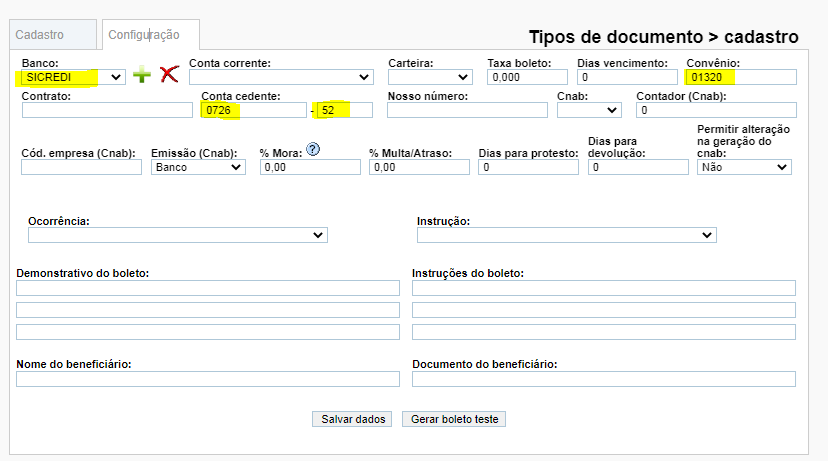Viewport: 829px width, 462px height.
Task: Click the 'Instruções do boleto:' label
Action: tap(468, 273)
